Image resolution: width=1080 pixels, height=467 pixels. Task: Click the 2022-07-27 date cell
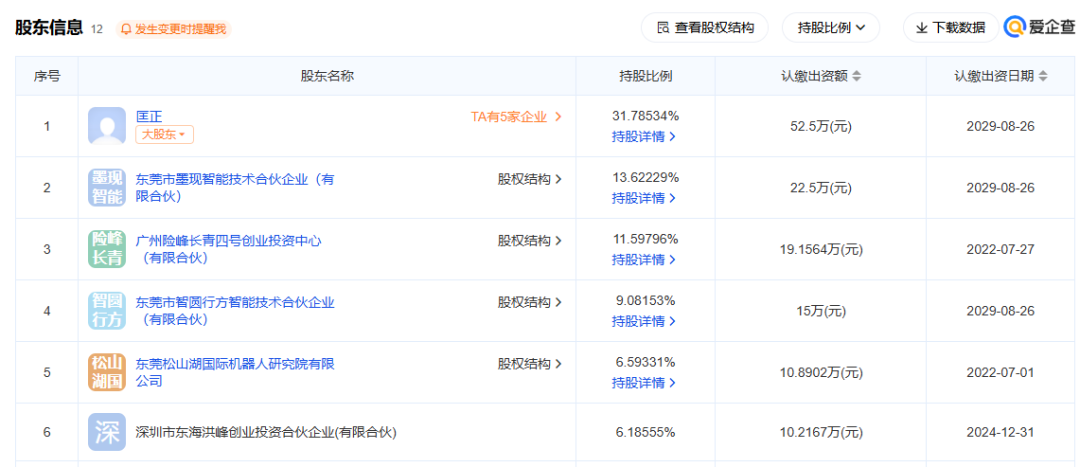(x=1001, y=249)
